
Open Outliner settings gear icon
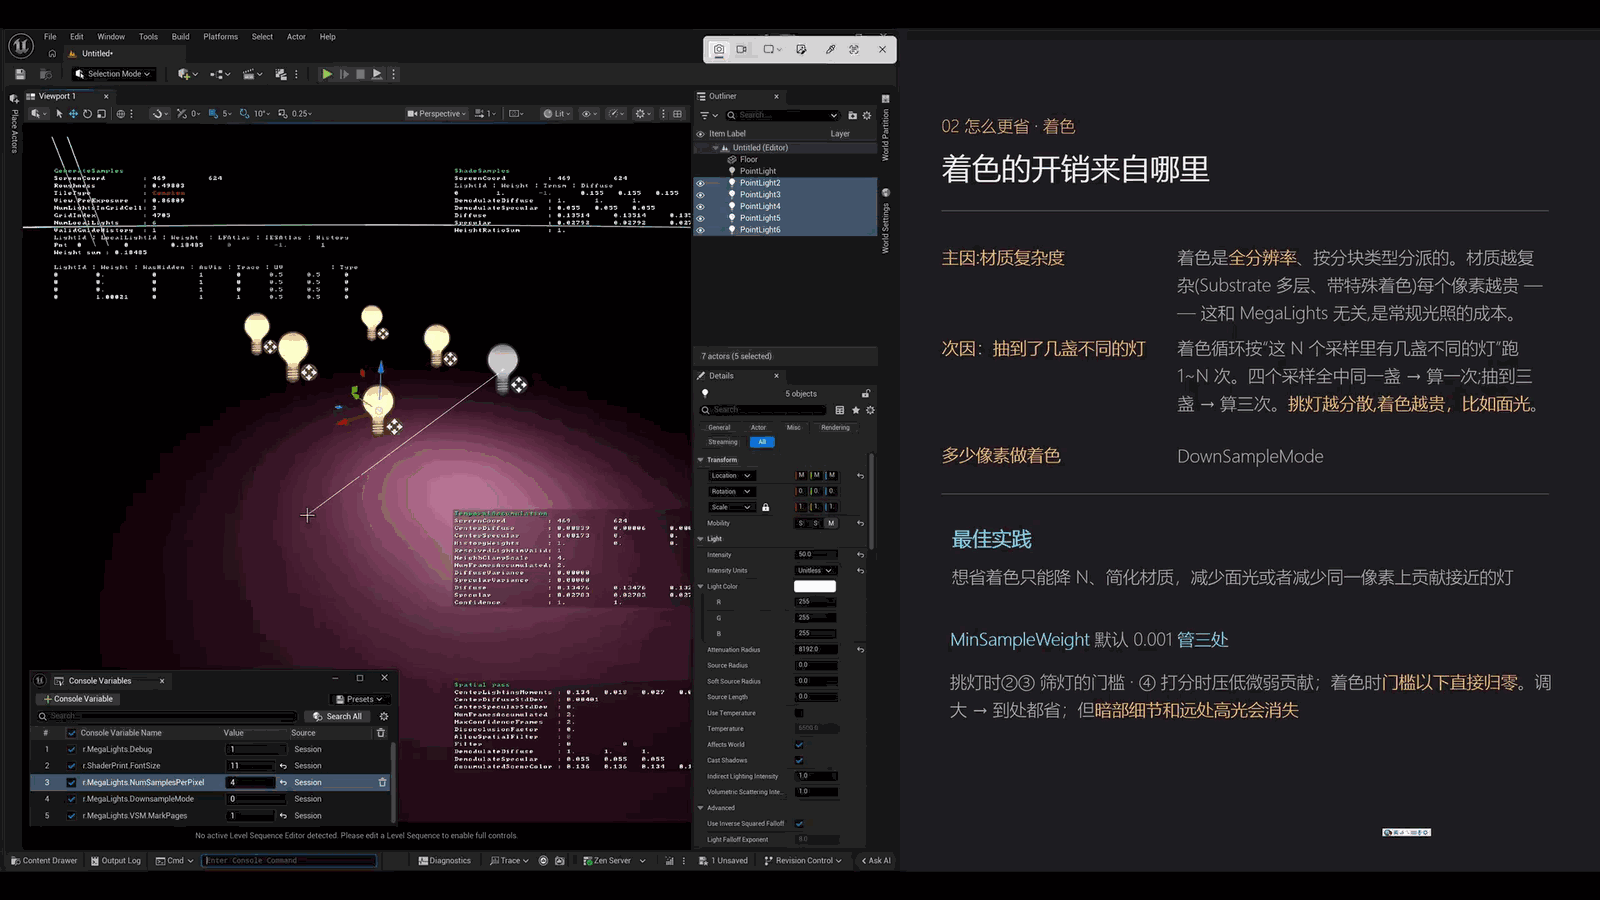[x=867, y=115]
